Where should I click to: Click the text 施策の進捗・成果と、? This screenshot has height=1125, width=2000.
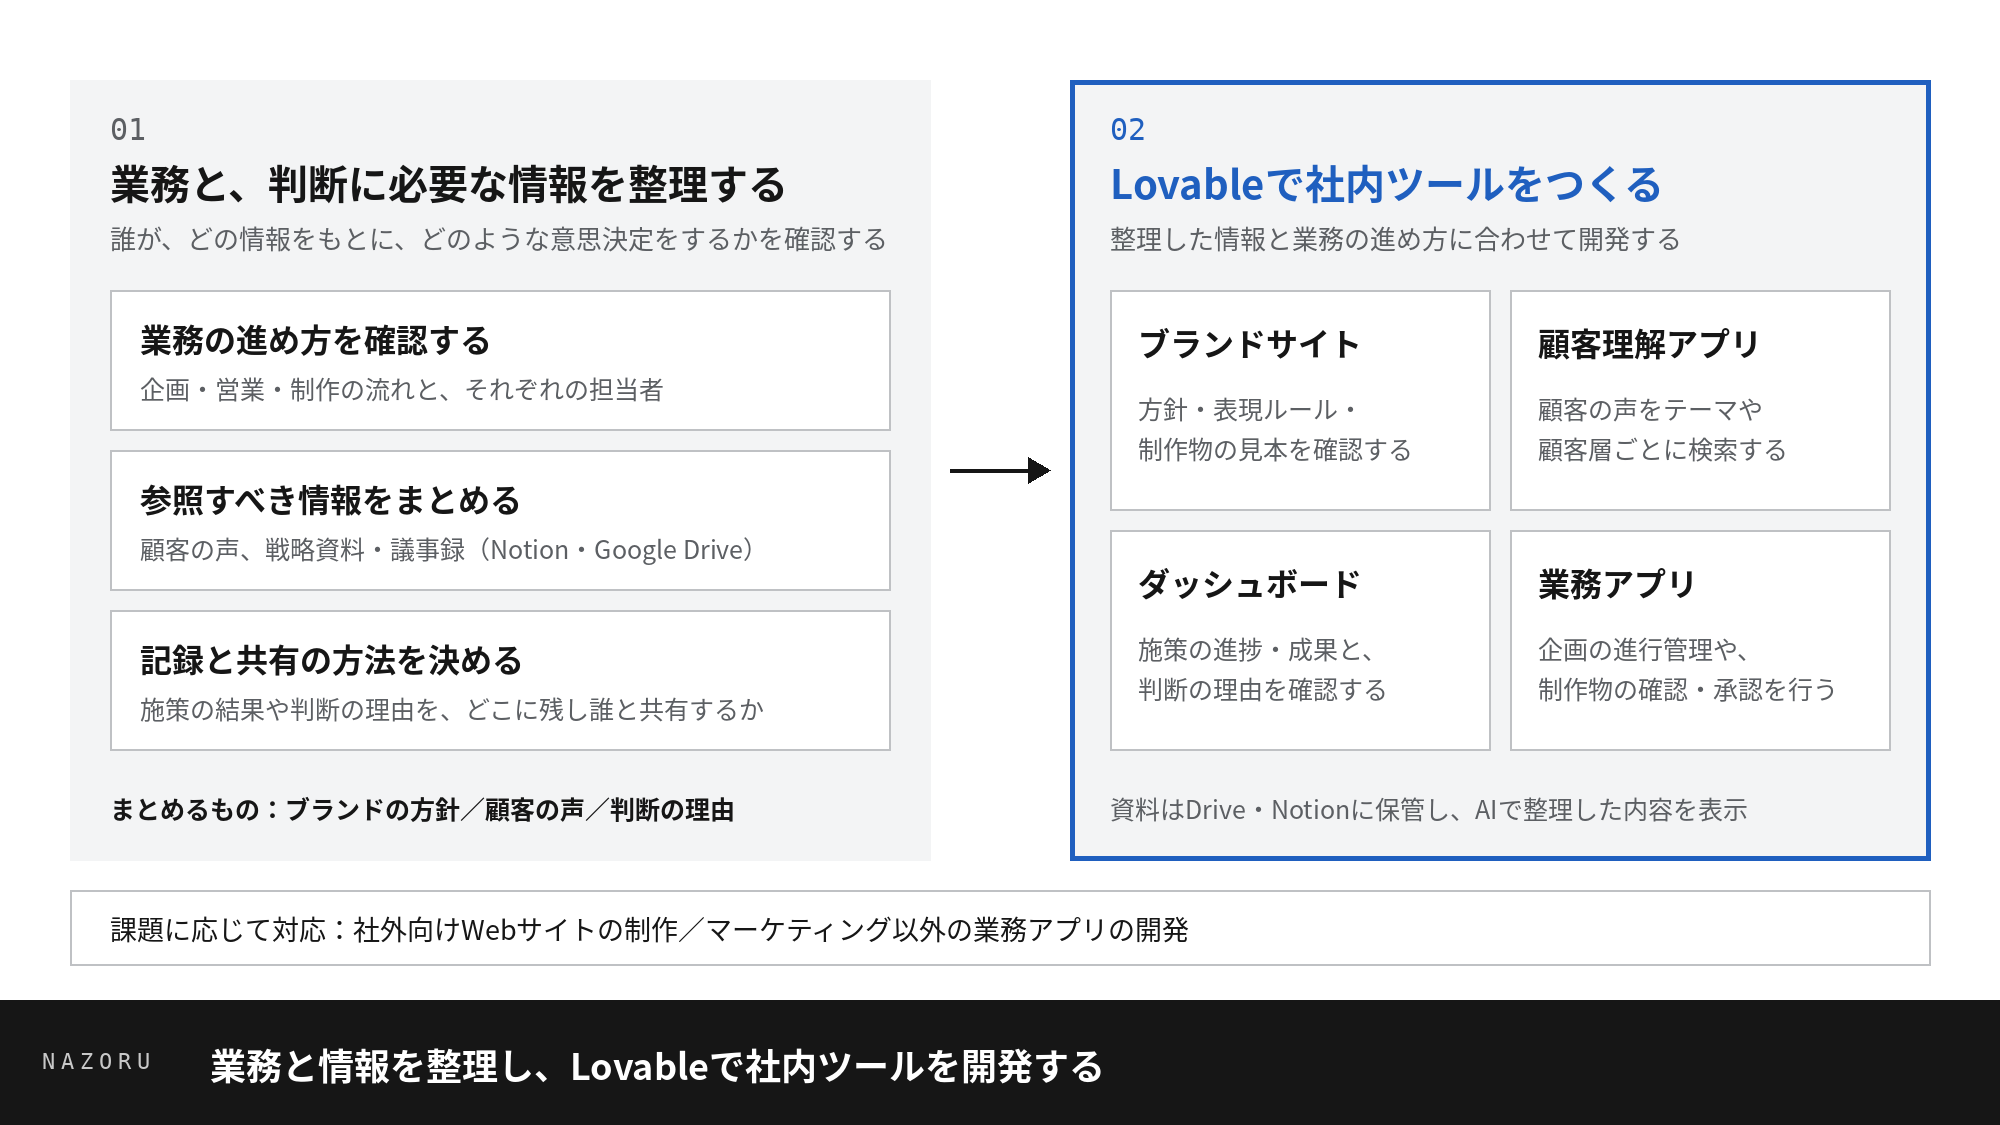click(x=1256, y=650)
